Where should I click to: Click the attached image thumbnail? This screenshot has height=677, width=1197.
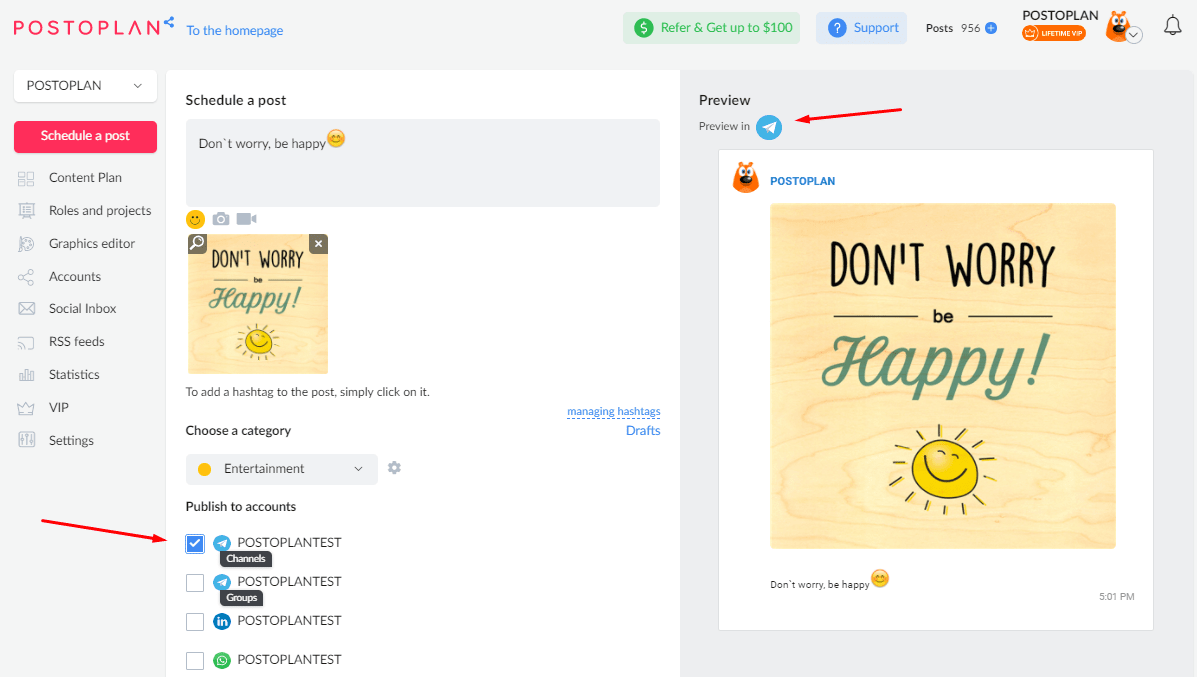coord(258,304)
